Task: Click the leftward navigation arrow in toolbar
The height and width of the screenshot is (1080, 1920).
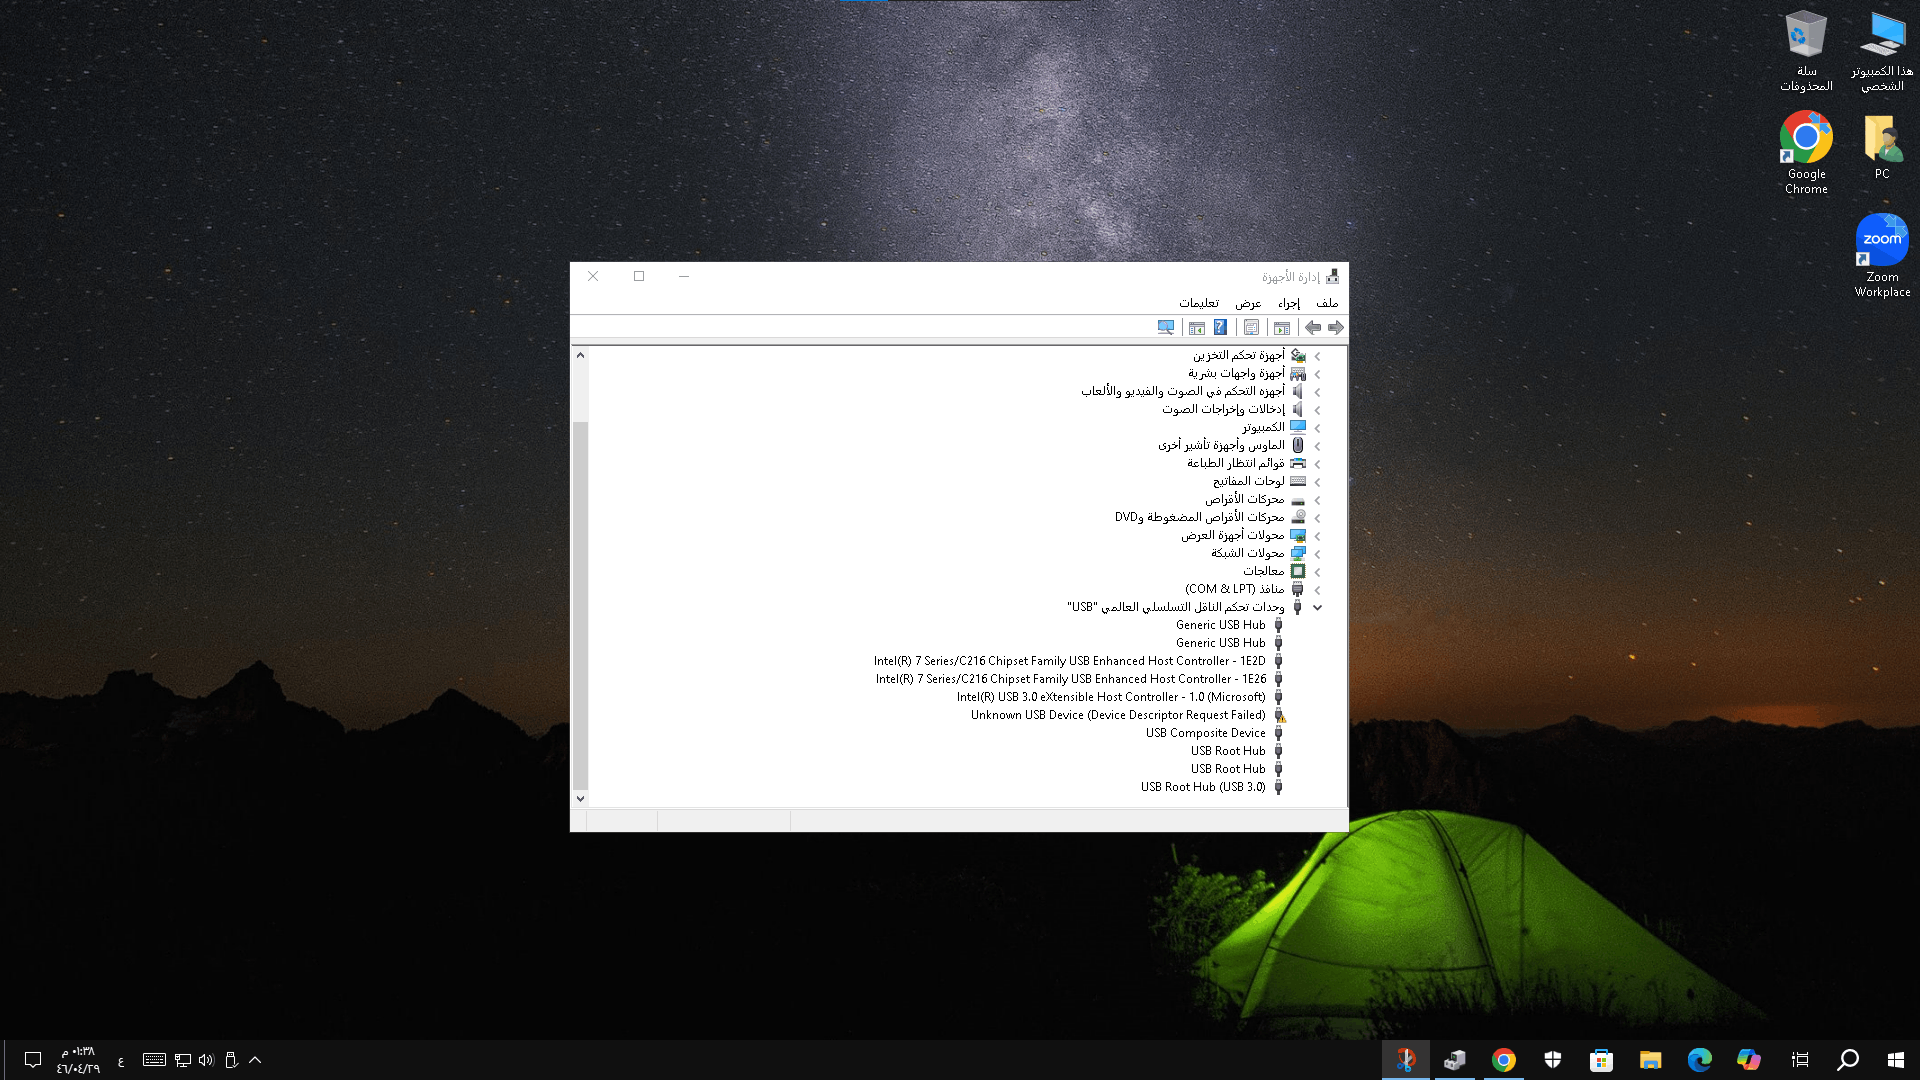Action: point(1313,327)
